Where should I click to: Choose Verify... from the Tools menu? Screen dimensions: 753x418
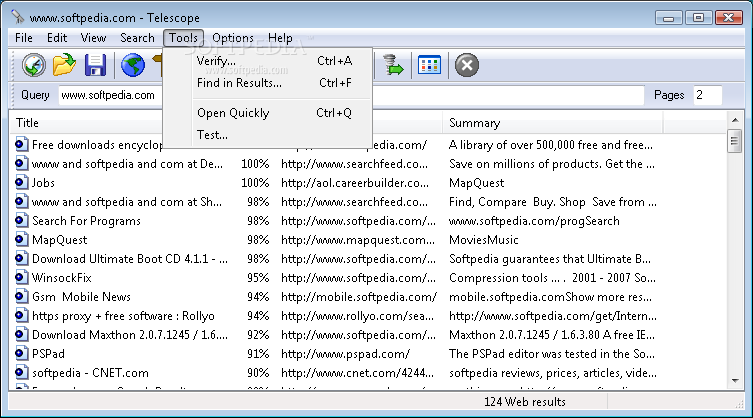pyautogui.click(x=267, y=61)
